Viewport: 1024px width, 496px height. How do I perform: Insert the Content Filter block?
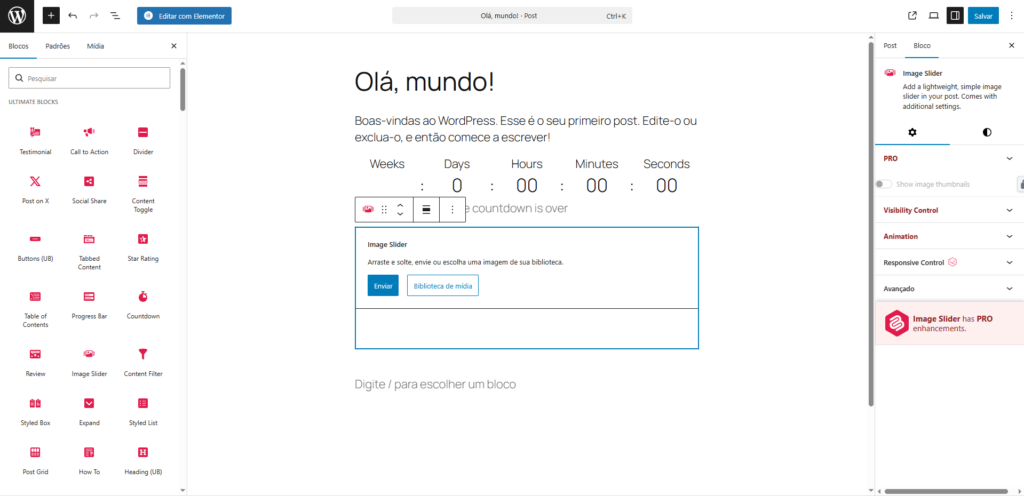pos(143,362)
